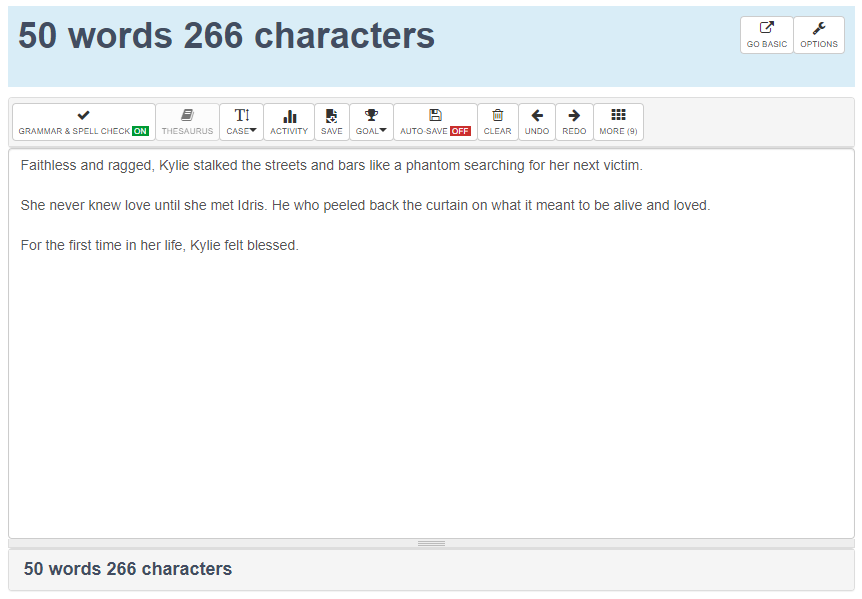Click the top "50 words 266 characters" heading

point(226,36)
